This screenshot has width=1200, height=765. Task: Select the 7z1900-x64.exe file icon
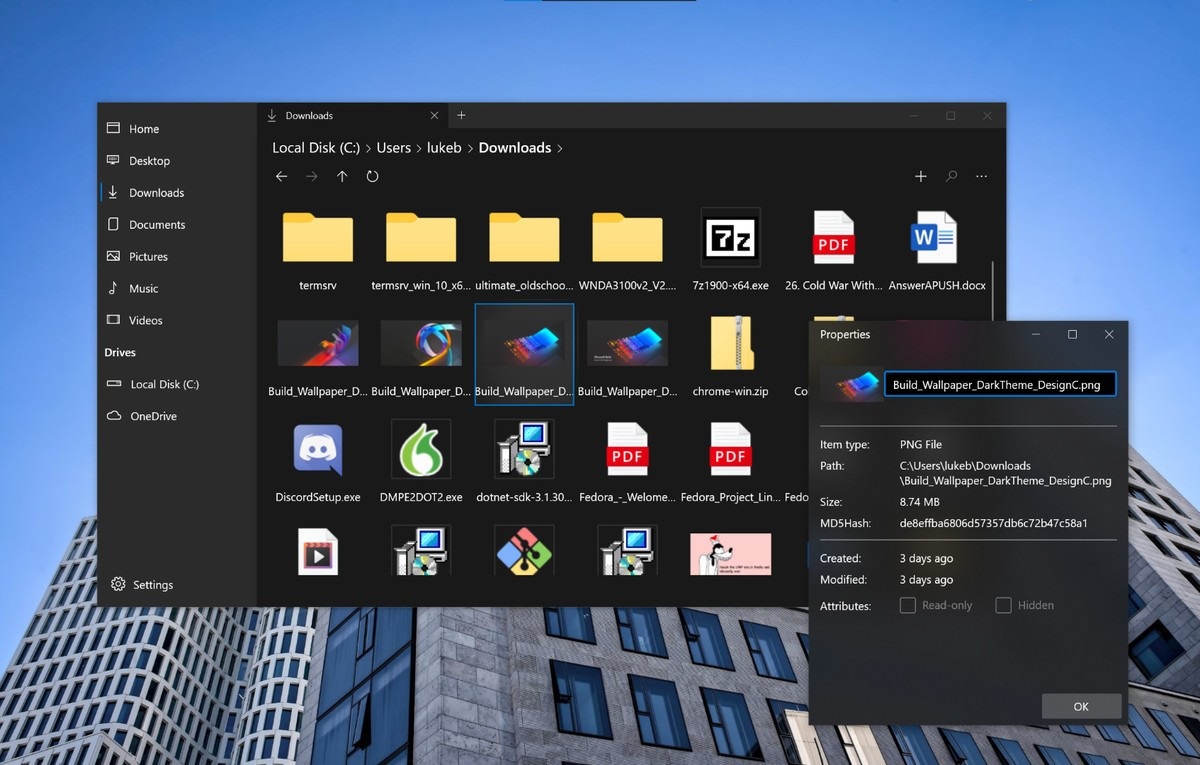(x=730, y=238)
